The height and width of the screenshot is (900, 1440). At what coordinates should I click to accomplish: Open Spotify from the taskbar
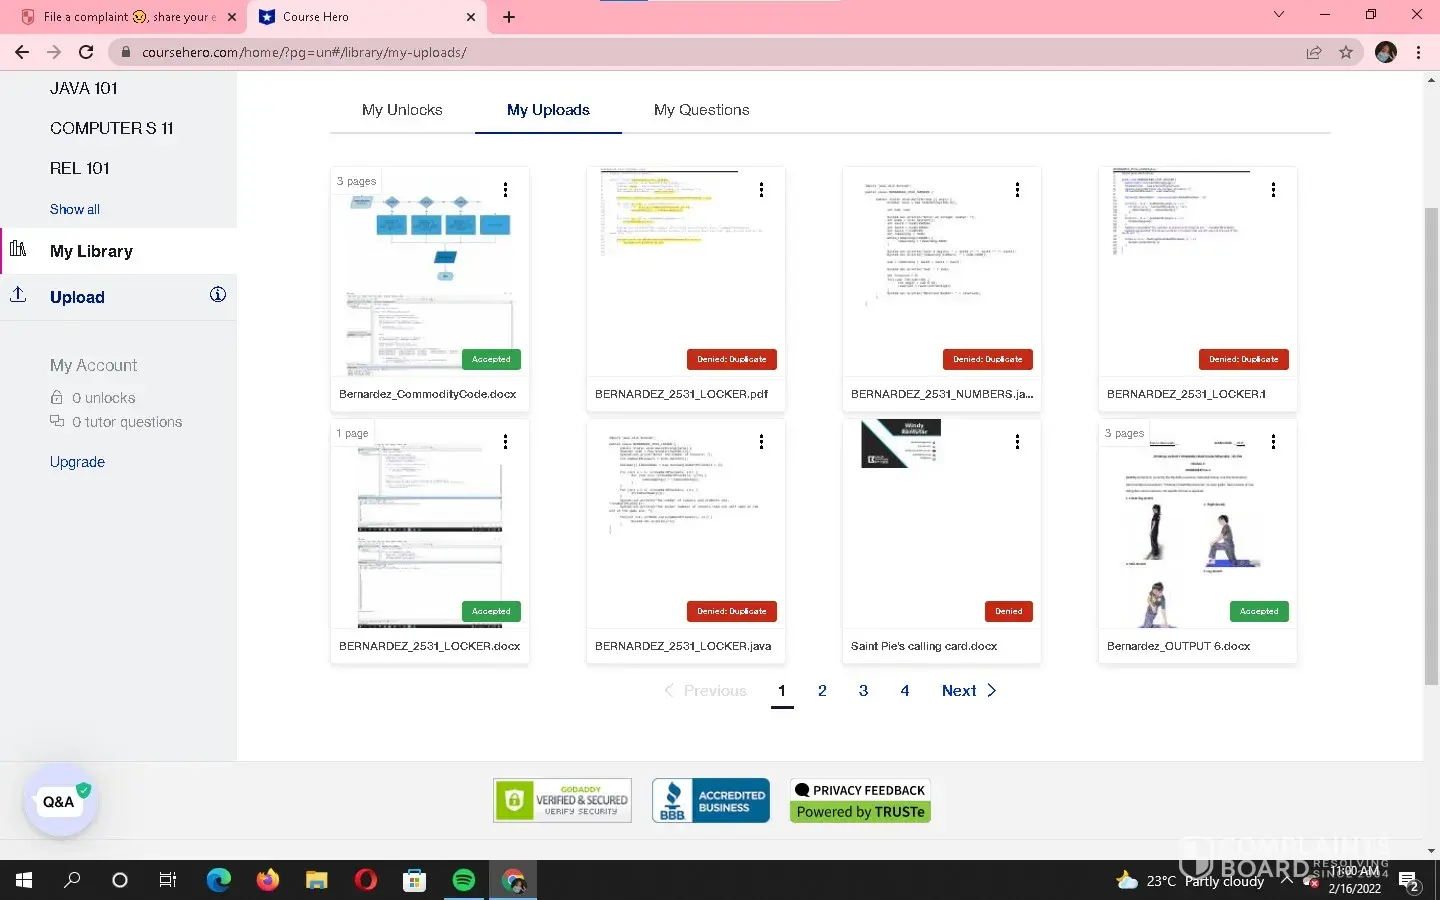point(464,880)
